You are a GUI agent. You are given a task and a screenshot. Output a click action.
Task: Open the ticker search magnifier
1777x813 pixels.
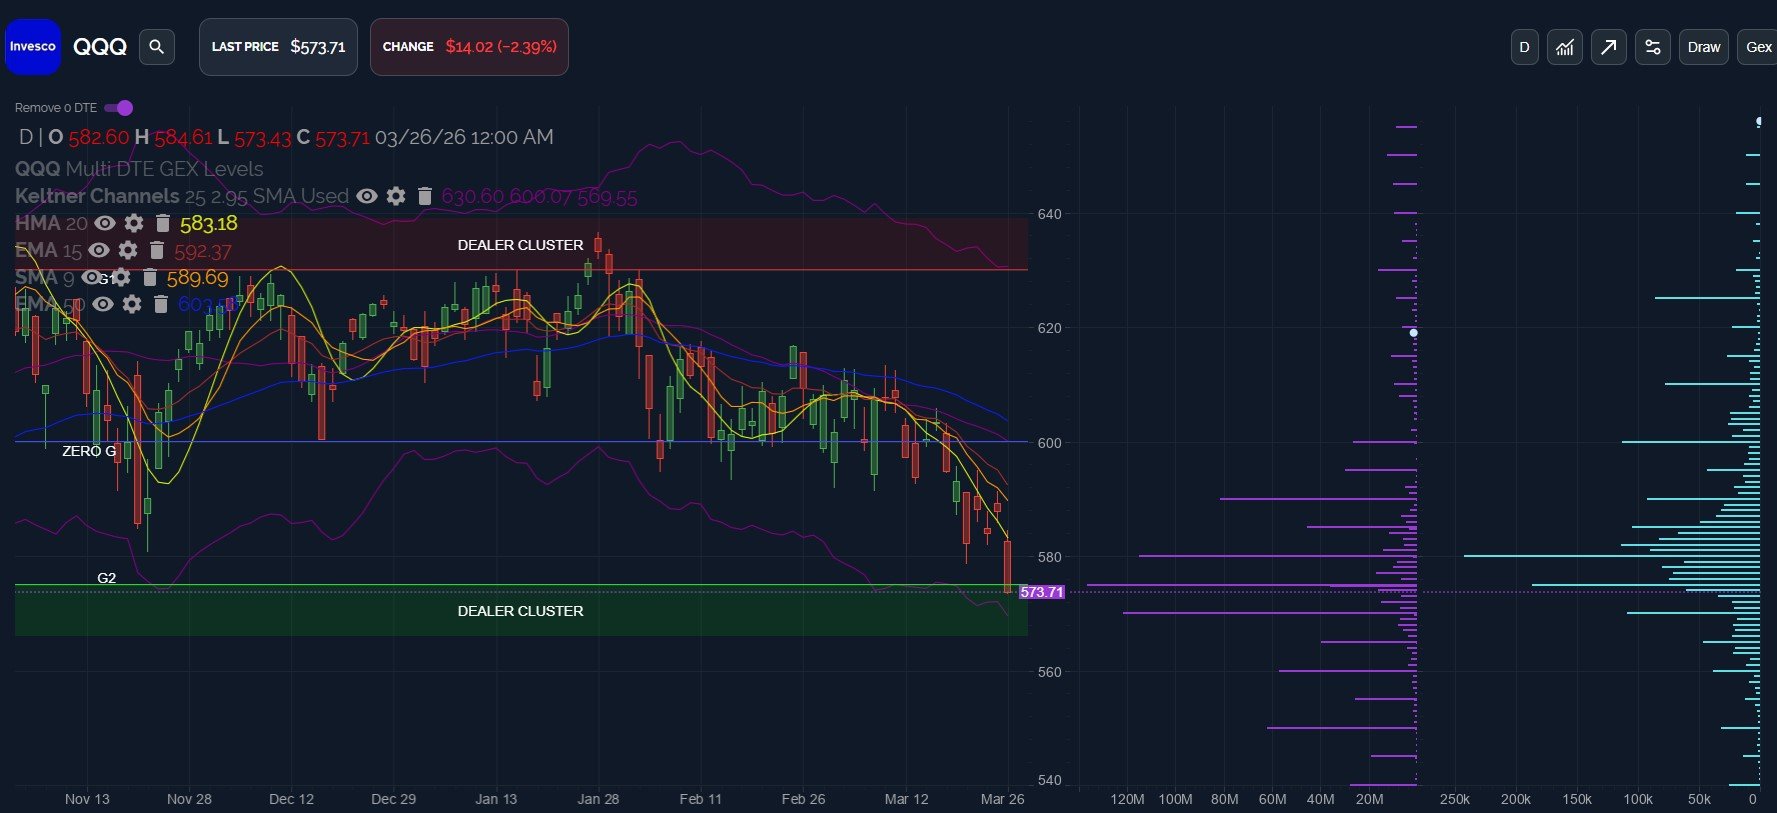156,46
